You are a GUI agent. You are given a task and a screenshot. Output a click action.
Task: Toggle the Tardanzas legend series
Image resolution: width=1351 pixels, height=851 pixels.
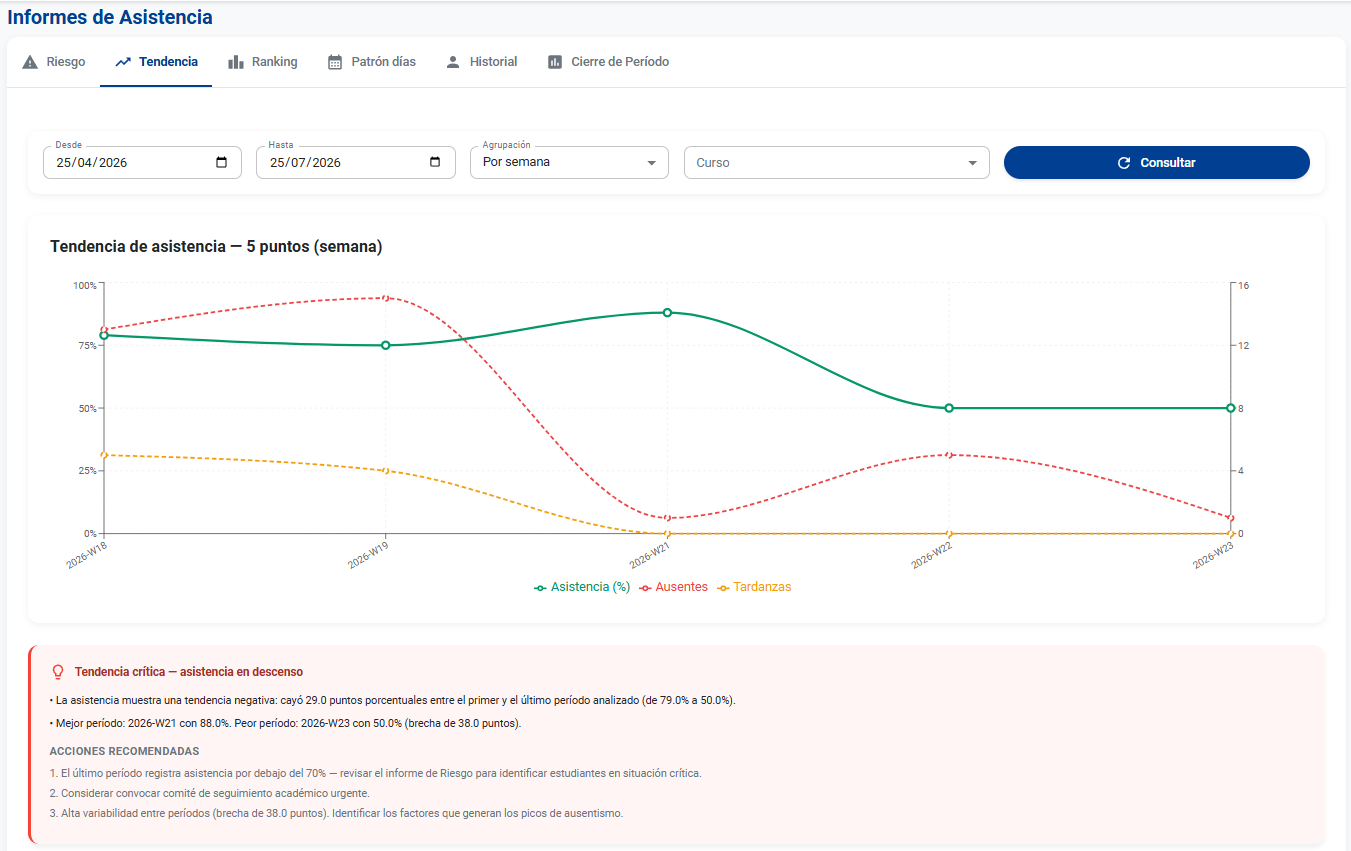pos(754,587)
